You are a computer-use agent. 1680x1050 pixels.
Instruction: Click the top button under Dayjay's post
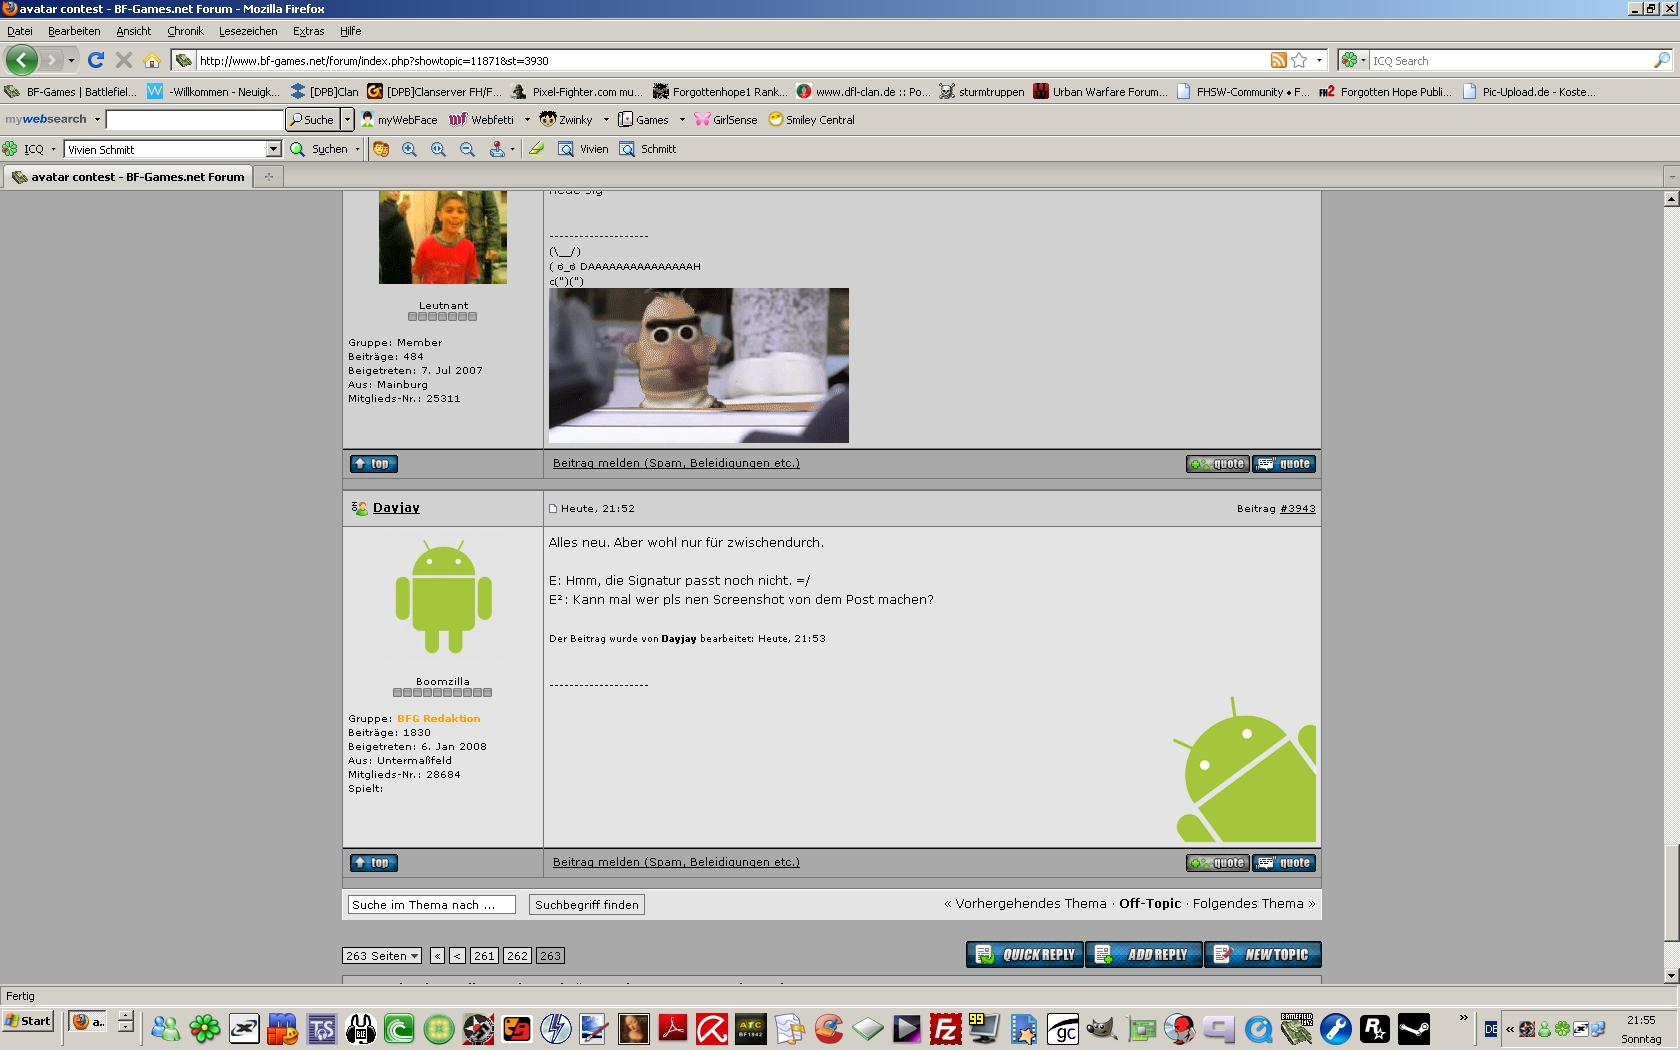tap(374, 863)
